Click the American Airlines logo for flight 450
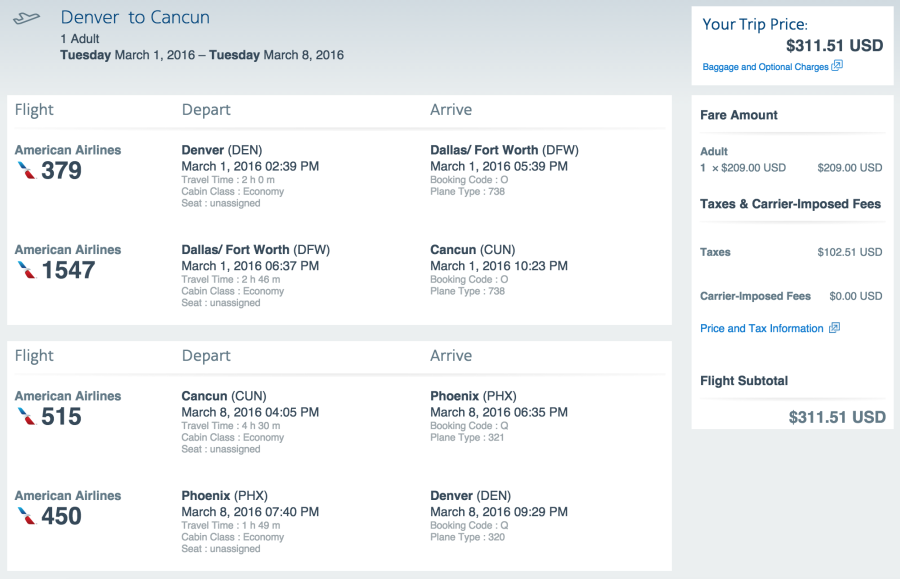The height and width of the screenshot is (579, 900). (x=28, y=517)
